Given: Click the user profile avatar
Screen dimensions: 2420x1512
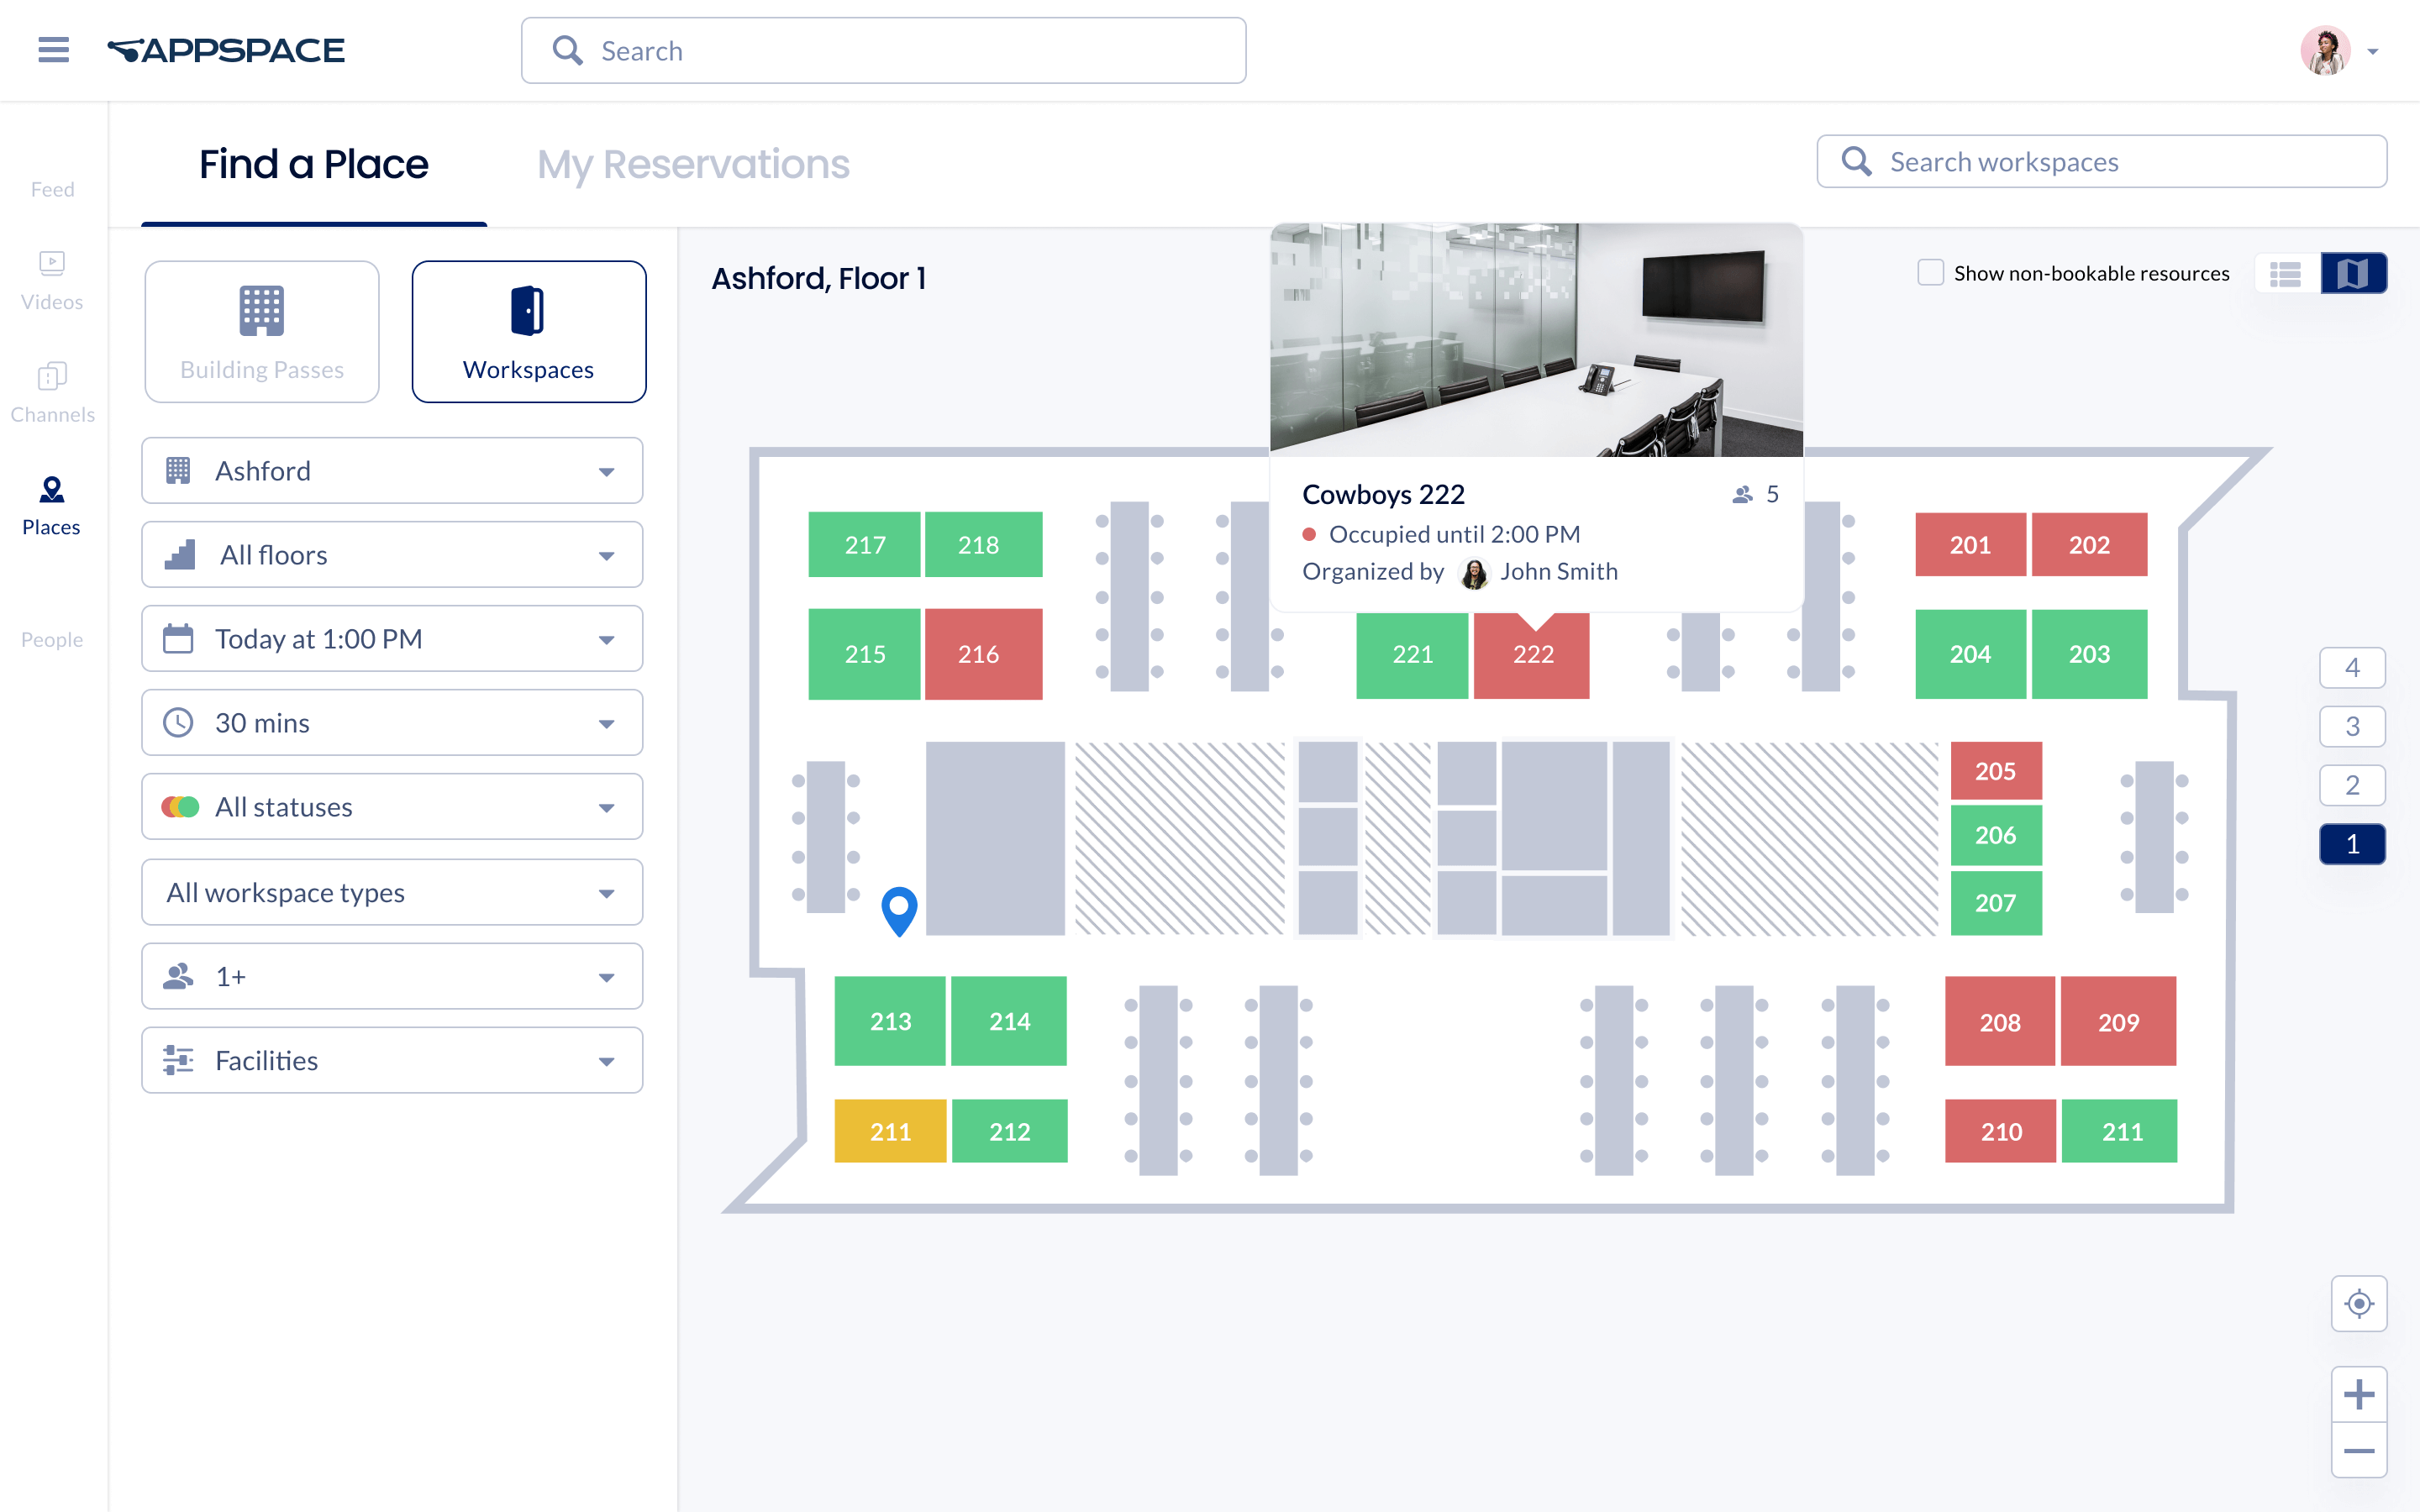Looking at the screenshot, I should click(x=2325, y=50).
